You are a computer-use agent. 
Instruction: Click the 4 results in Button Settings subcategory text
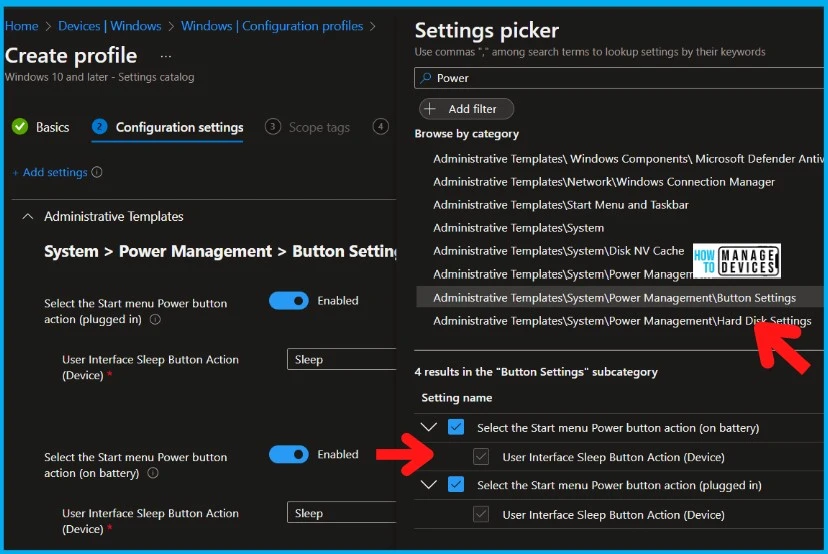[x=535, y=372]
